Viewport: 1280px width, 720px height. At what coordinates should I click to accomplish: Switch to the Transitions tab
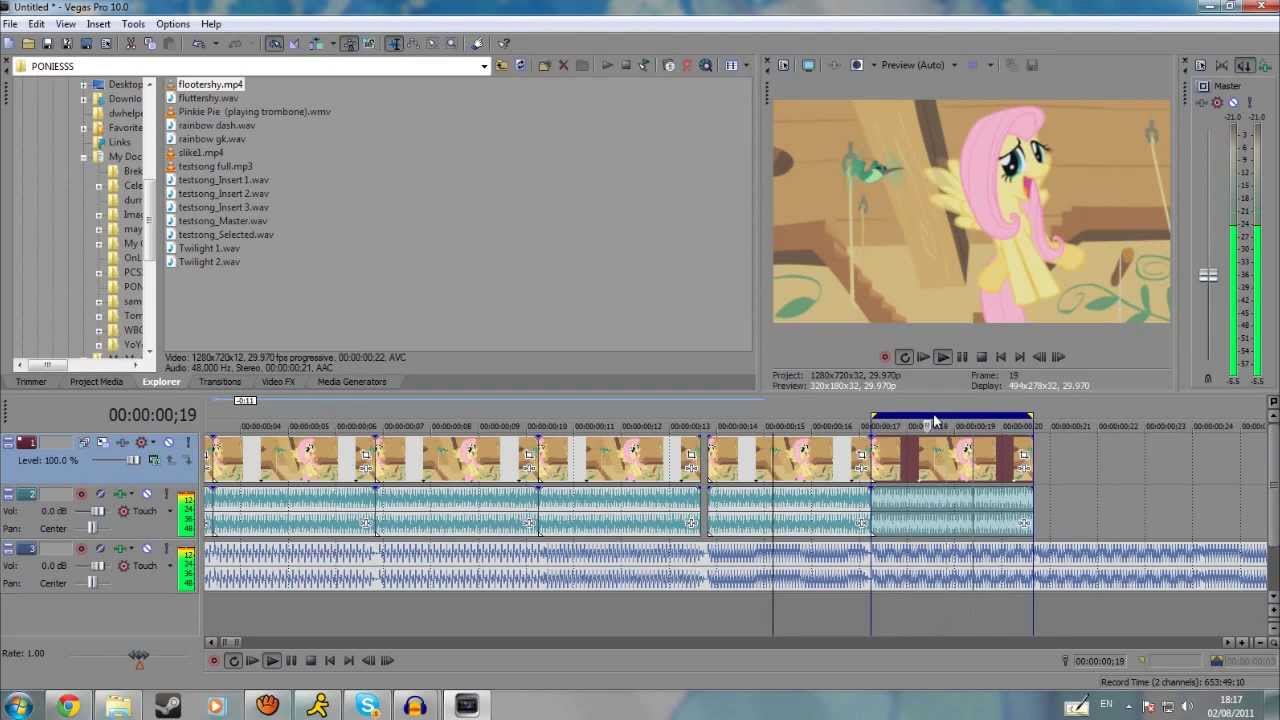pyautogui.click(x=220, y=382)
